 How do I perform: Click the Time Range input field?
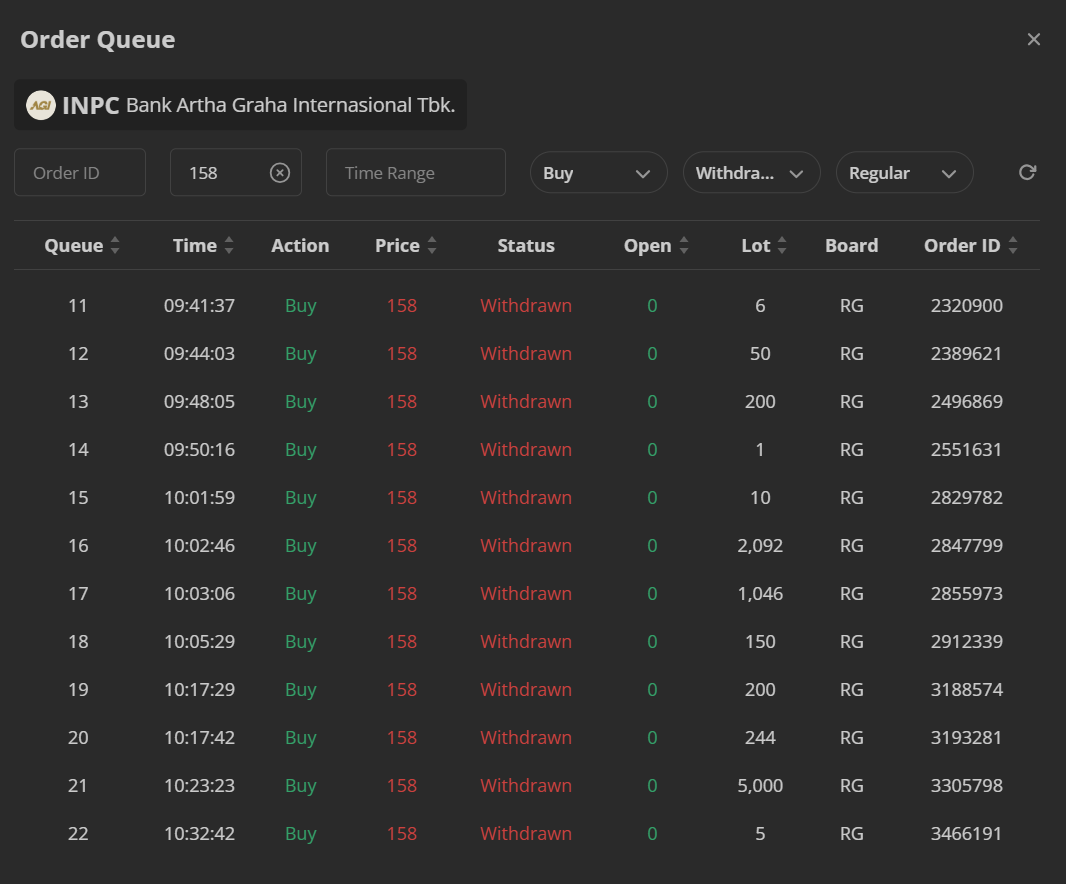[415, 173]
